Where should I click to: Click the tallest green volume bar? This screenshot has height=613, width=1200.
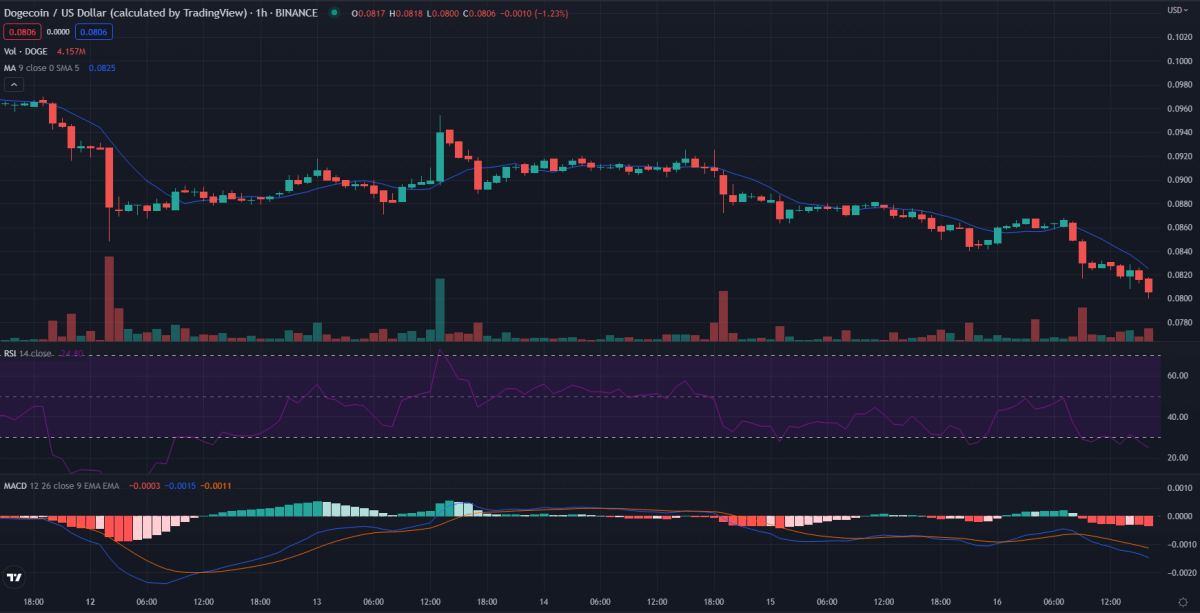(439, 311)
